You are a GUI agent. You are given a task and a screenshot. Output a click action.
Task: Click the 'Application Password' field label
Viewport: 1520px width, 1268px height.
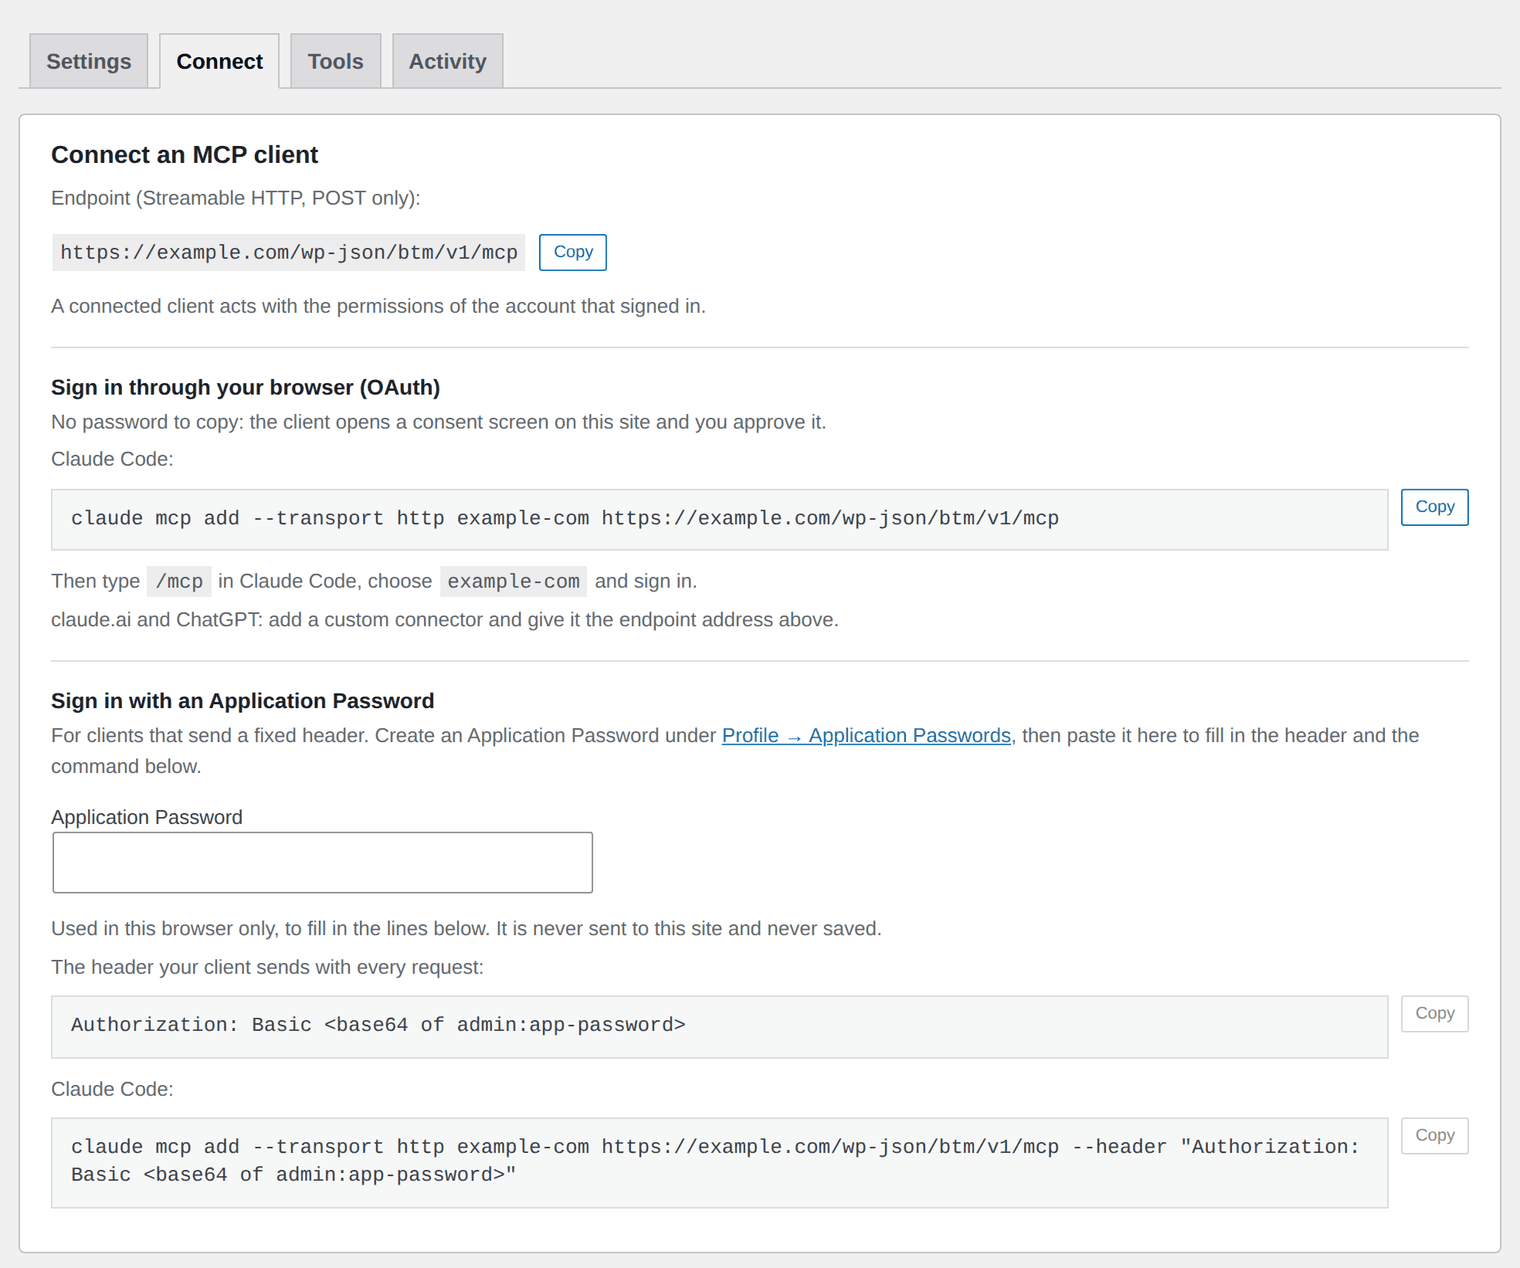(x=147, y=817)
